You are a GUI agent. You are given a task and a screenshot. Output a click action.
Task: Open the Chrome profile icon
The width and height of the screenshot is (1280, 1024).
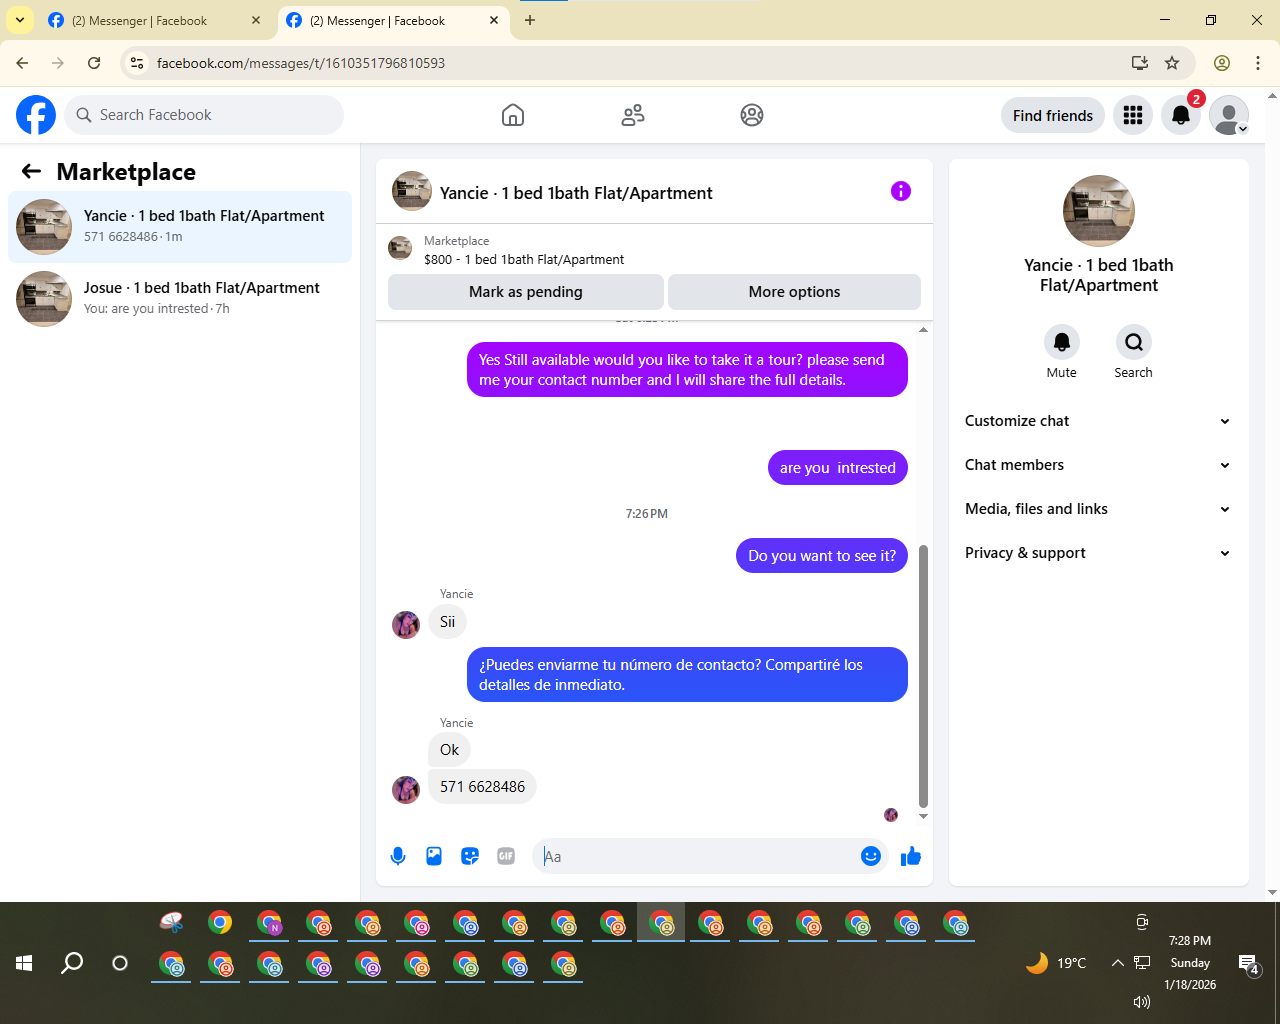pyautogui.click(x=1222, y=63)
